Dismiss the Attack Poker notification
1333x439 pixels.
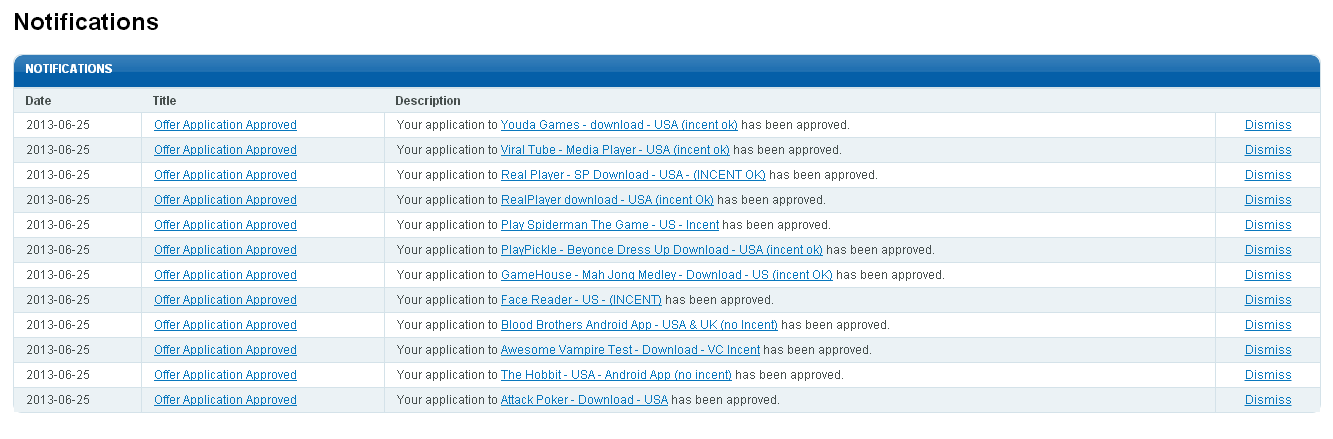(x=1268, y=400)
